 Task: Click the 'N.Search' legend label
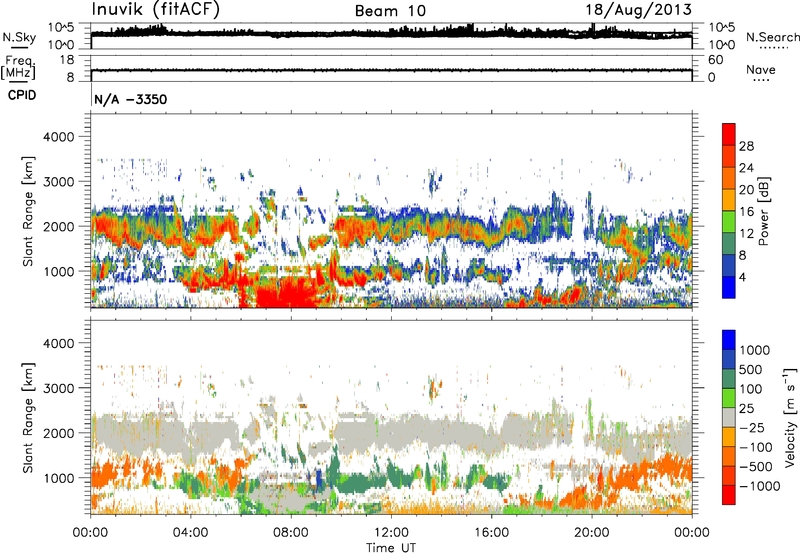click(772, 37)
